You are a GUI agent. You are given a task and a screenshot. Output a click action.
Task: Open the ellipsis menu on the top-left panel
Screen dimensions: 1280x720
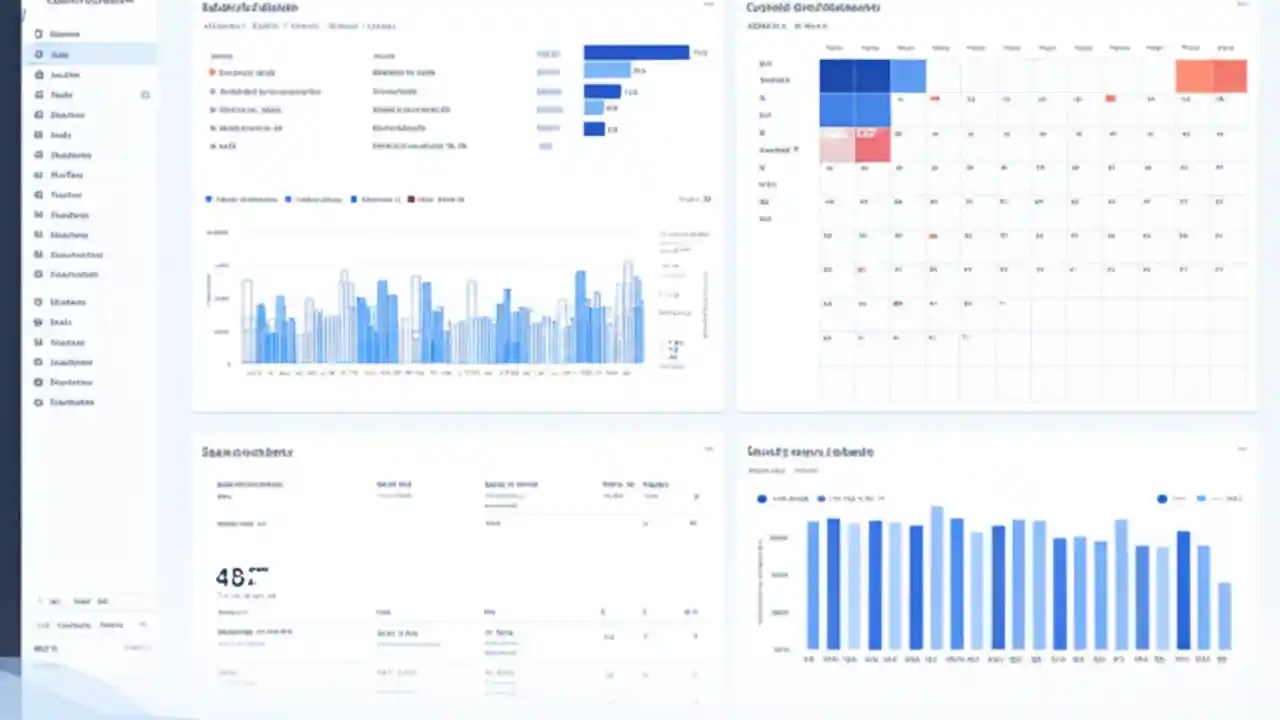point(709,7)
